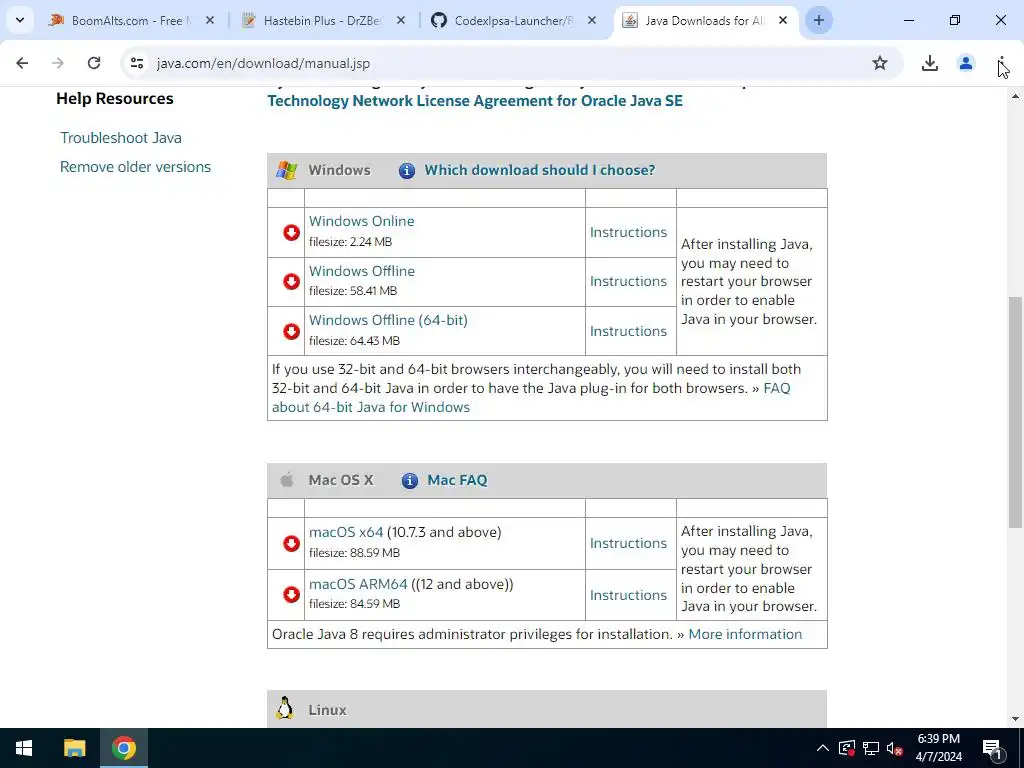1024x768 pixels.
Task: Open the notification center icon
Action: (992, 748)
